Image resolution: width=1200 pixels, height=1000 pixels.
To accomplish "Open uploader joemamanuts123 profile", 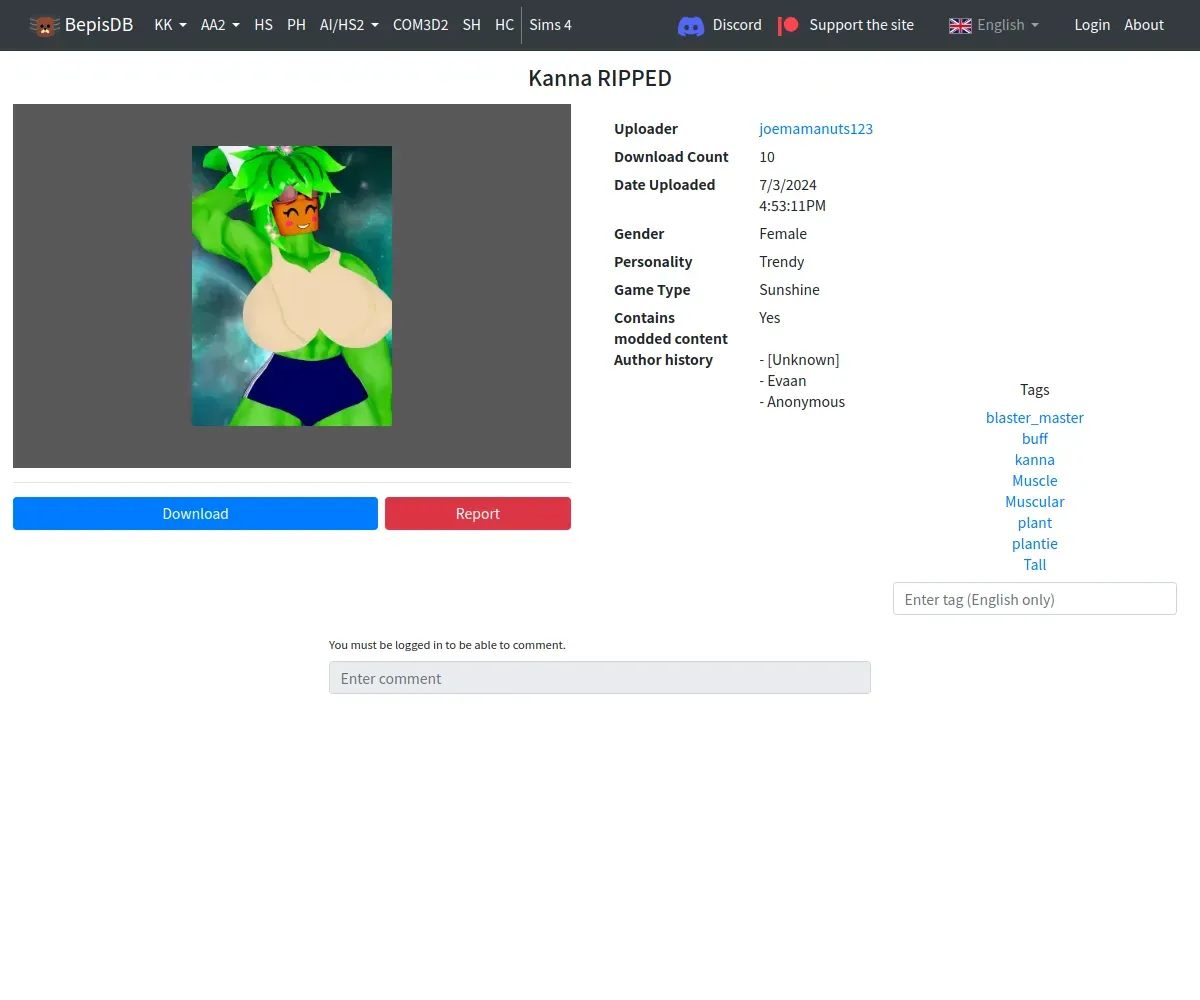I will click(x=816, y=129).
